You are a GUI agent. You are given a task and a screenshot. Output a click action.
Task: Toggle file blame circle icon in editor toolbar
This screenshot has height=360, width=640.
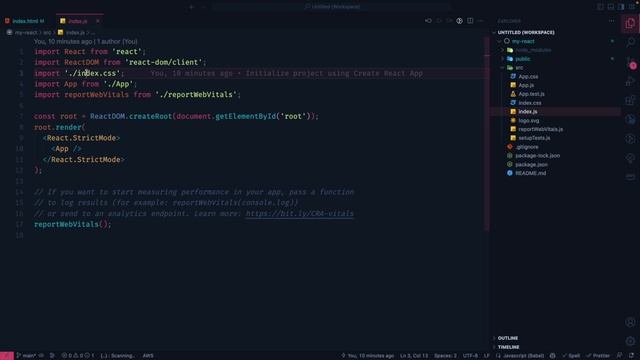[459, 21]
